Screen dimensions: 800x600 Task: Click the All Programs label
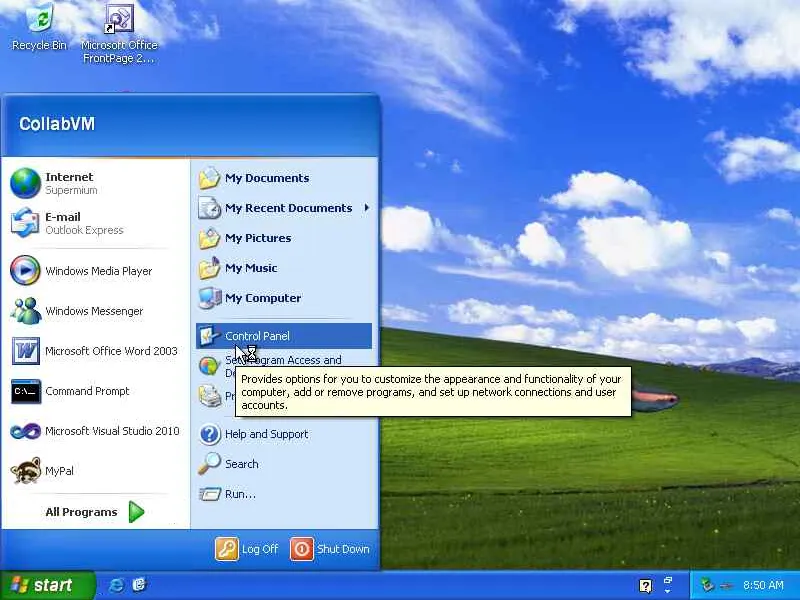coord(81,512)
